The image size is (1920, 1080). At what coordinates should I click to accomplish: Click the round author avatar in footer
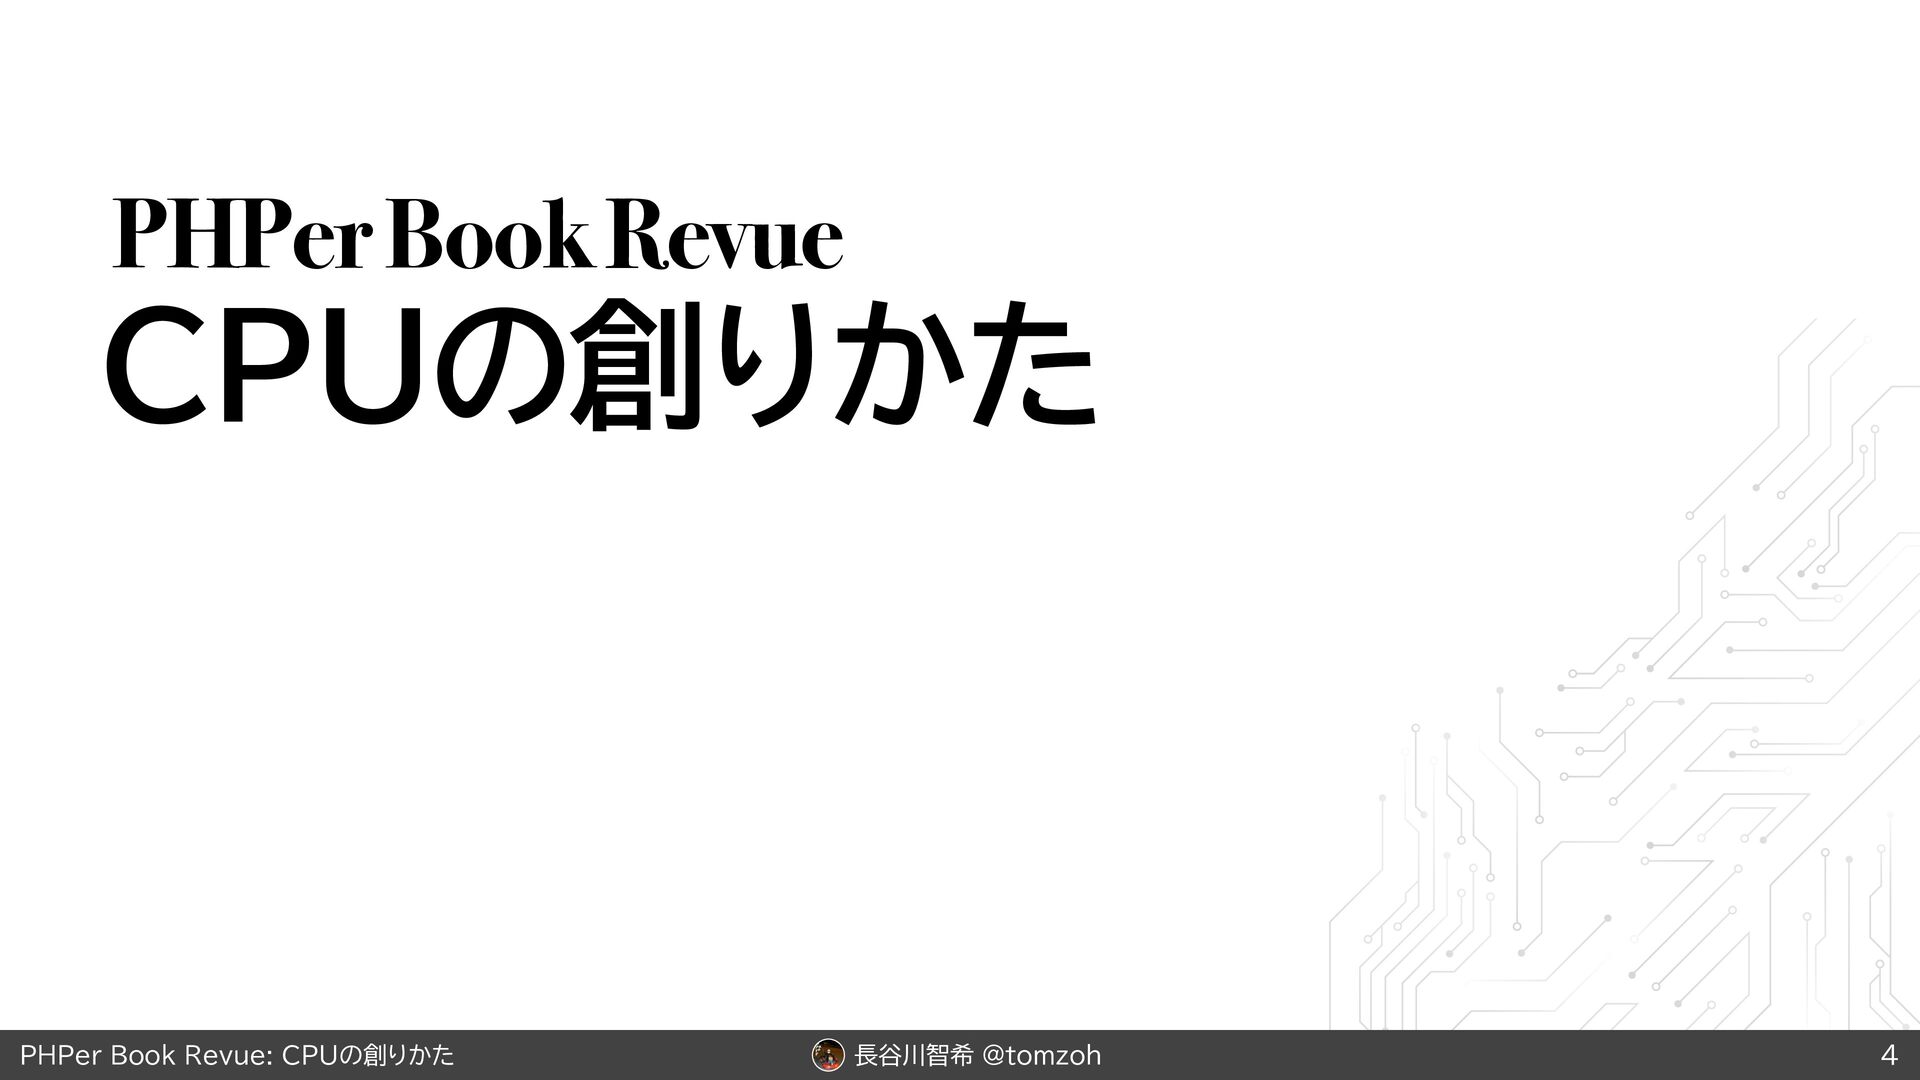[x=828, y=1054]
